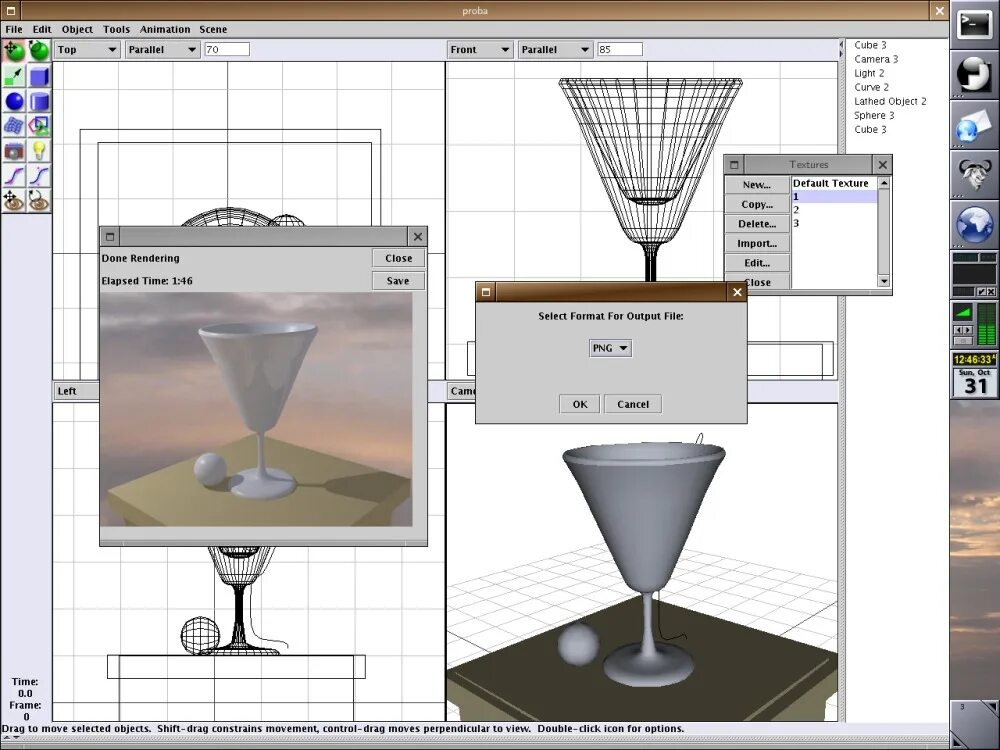
Task: Click OK in the output format dialog
Action: pyautogui.click(x=580, y=404)
